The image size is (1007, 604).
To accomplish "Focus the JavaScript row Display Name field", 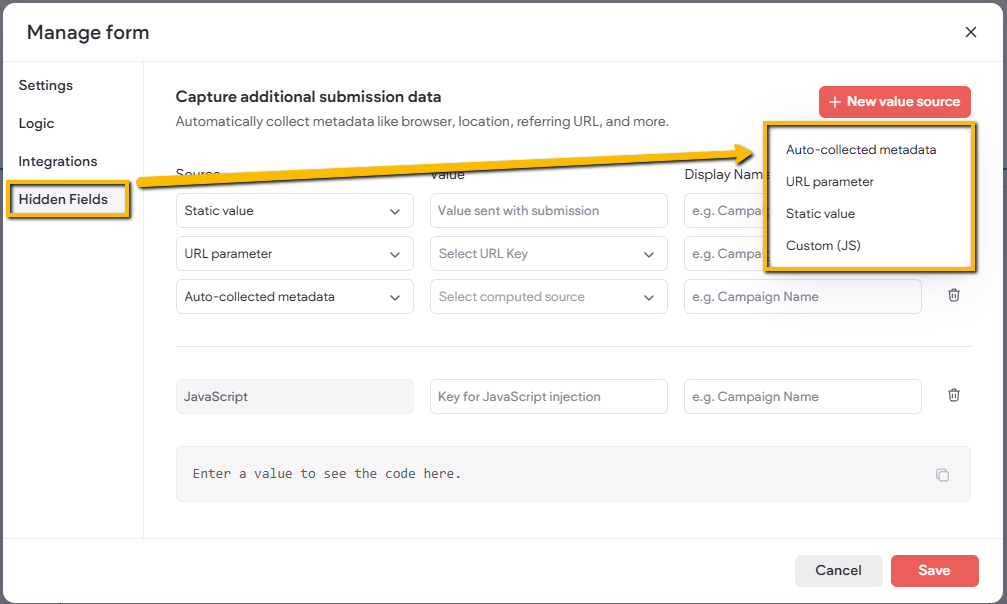I will click(x=803, y=396).
